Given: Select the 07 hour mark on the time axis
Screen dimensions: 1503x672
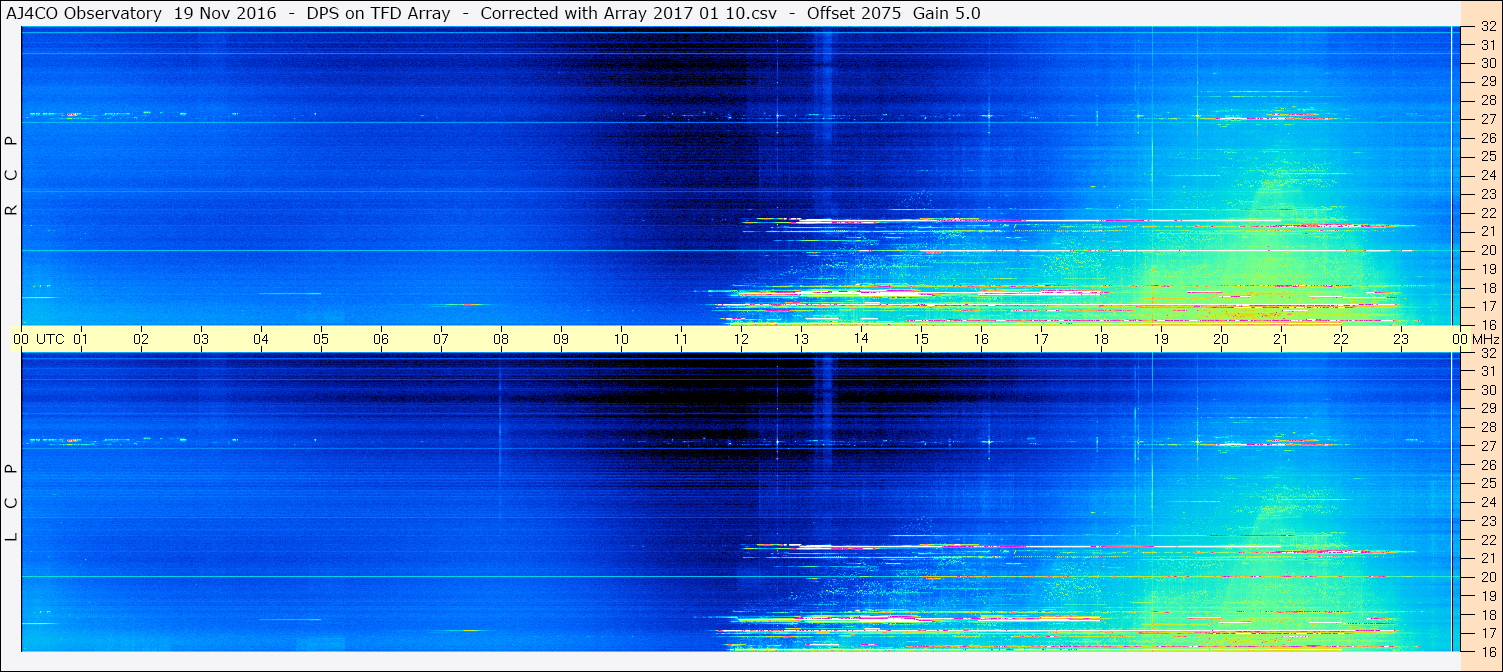Looking at the screenshot, I should (x=441, y=339).
